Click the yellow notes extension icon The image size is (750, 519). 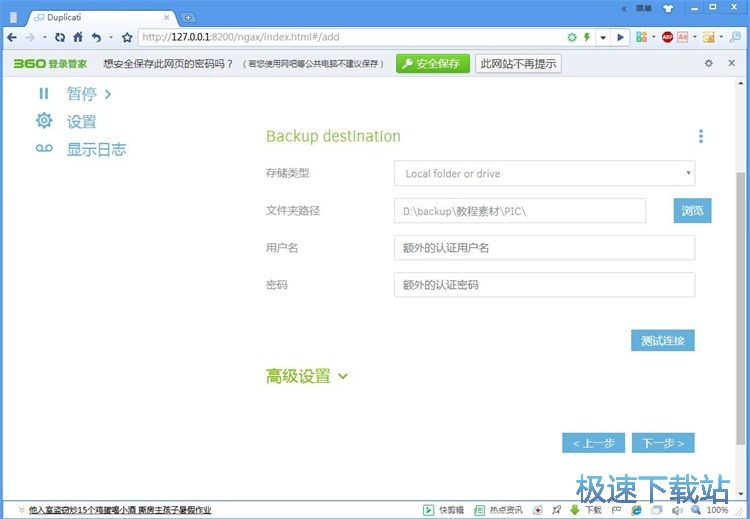tap(709, 37)
